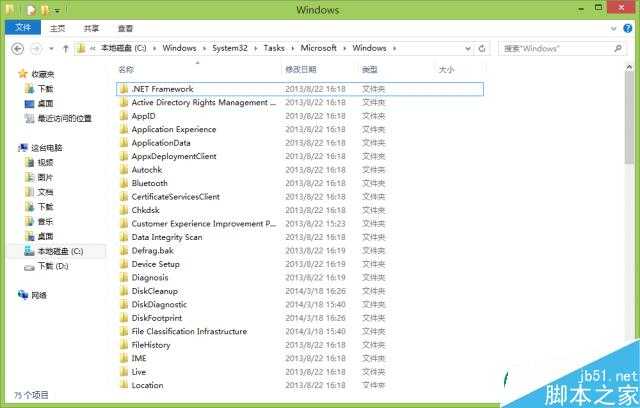Click the search magnifier icon
The height and width of the screenshot is (408, 640).
618,49
